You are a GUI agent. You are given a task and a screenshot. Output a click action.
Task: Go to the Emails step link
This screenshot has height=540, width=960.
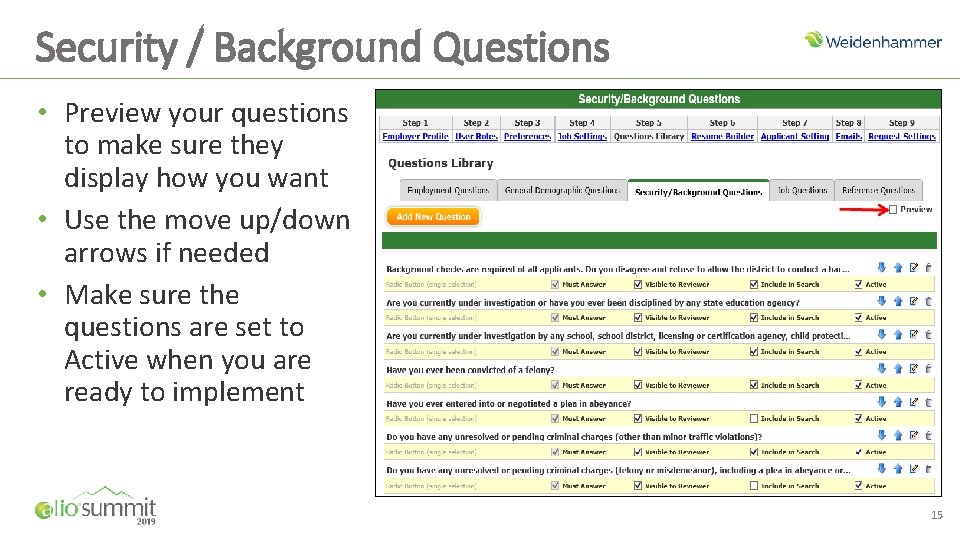click(x=849, y=136)
